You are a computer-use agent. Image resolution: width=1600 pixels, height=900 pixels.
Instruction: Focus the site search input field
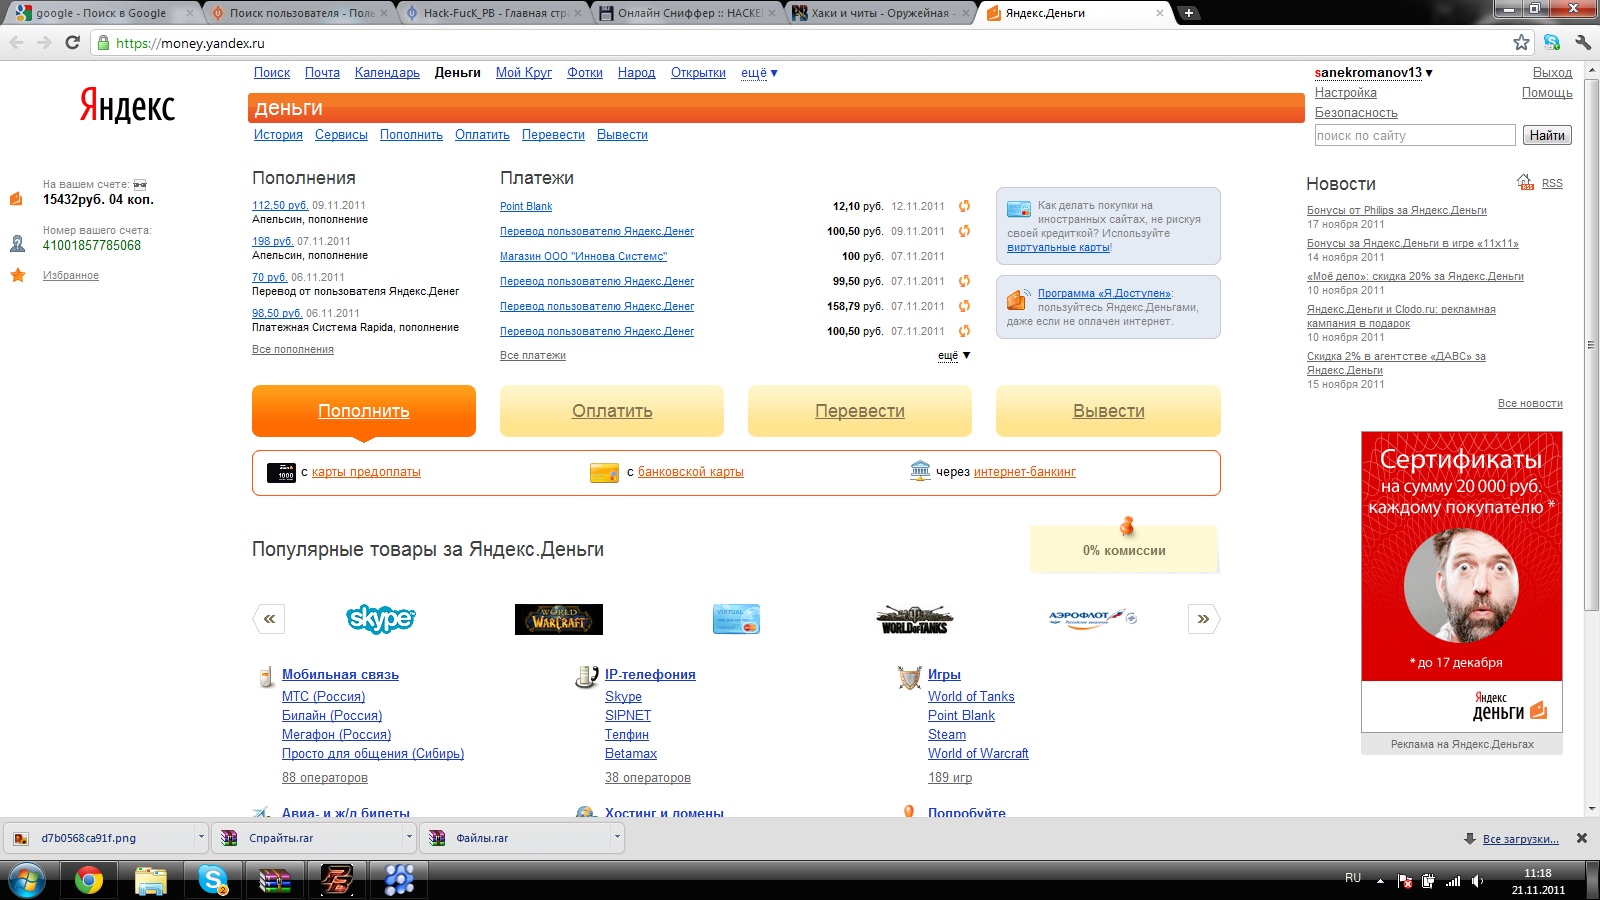(x=1415, y=135)
